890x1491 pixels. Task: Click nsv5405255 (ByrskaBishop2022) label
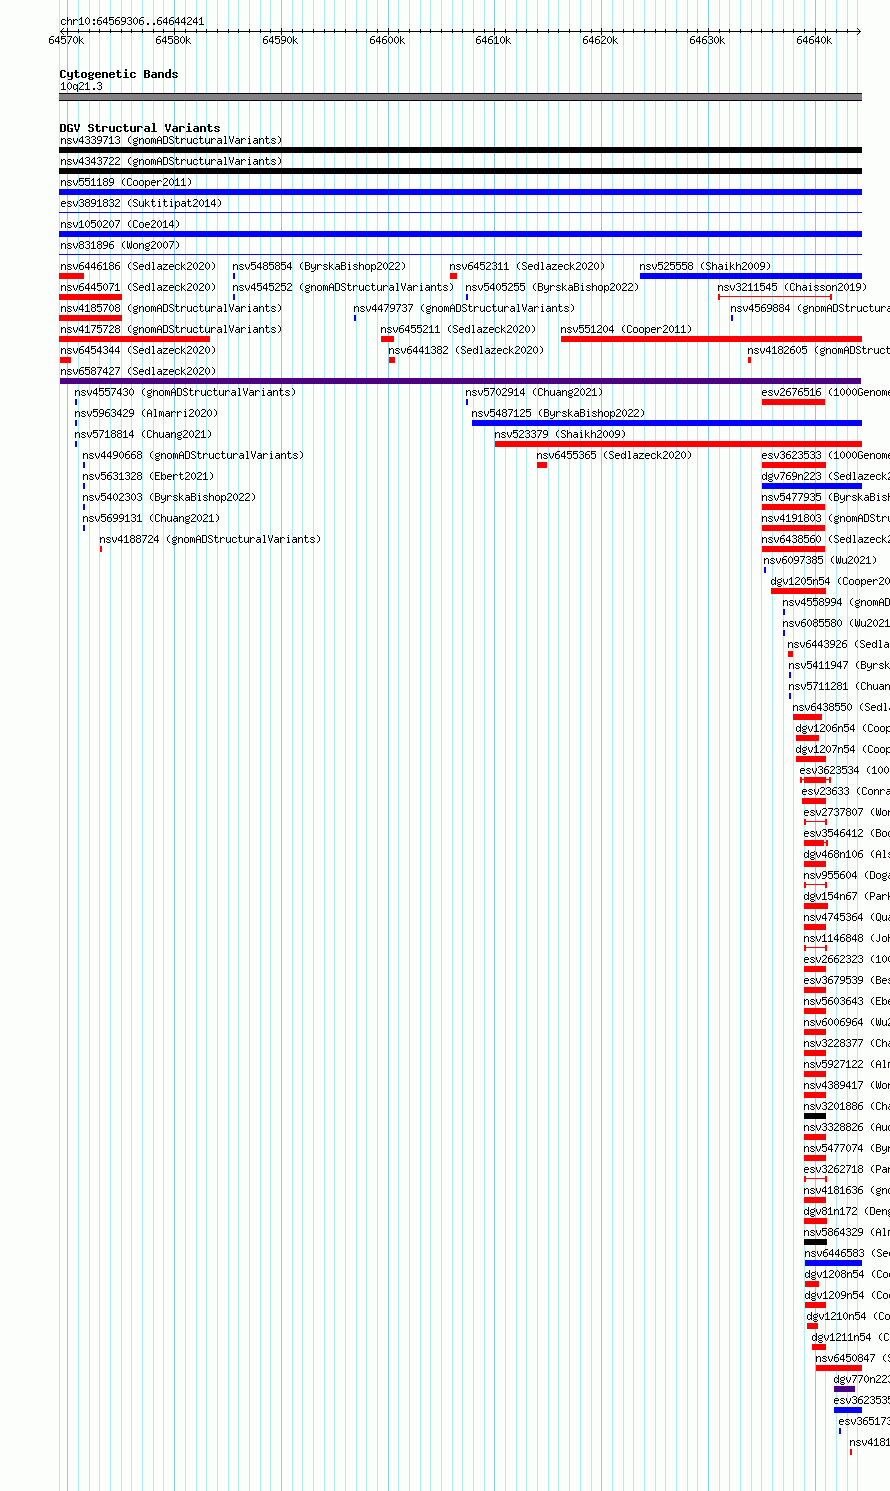coord(552,287)
